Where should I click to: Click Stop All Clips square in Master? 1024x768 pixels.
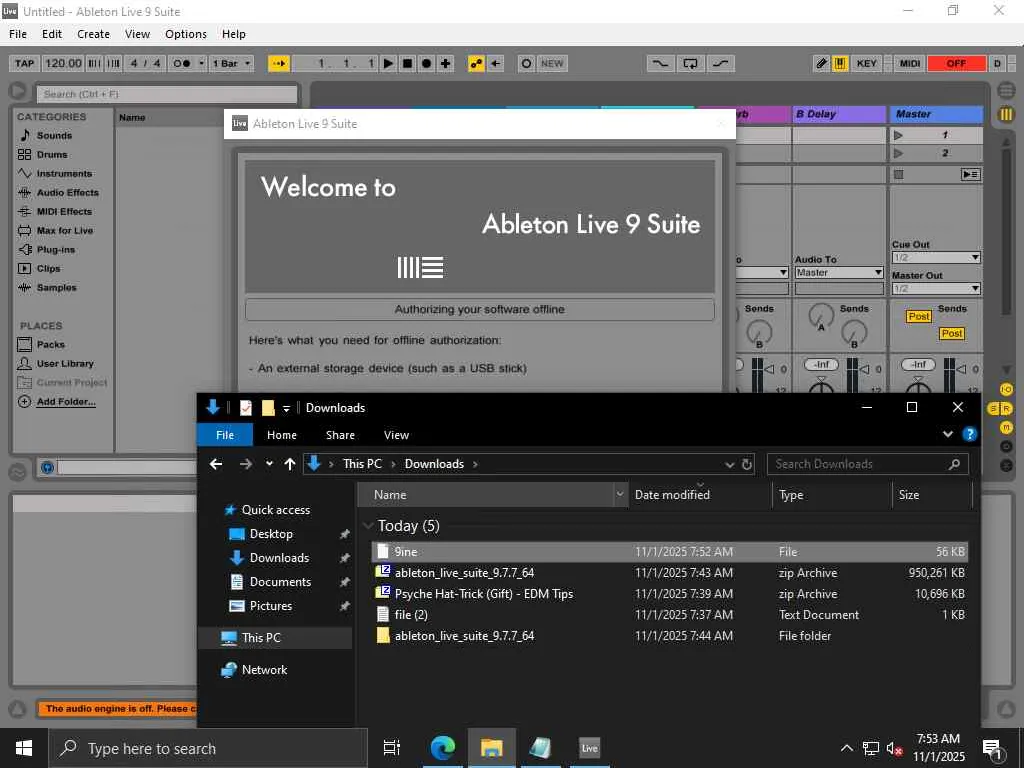click(899, 174)
